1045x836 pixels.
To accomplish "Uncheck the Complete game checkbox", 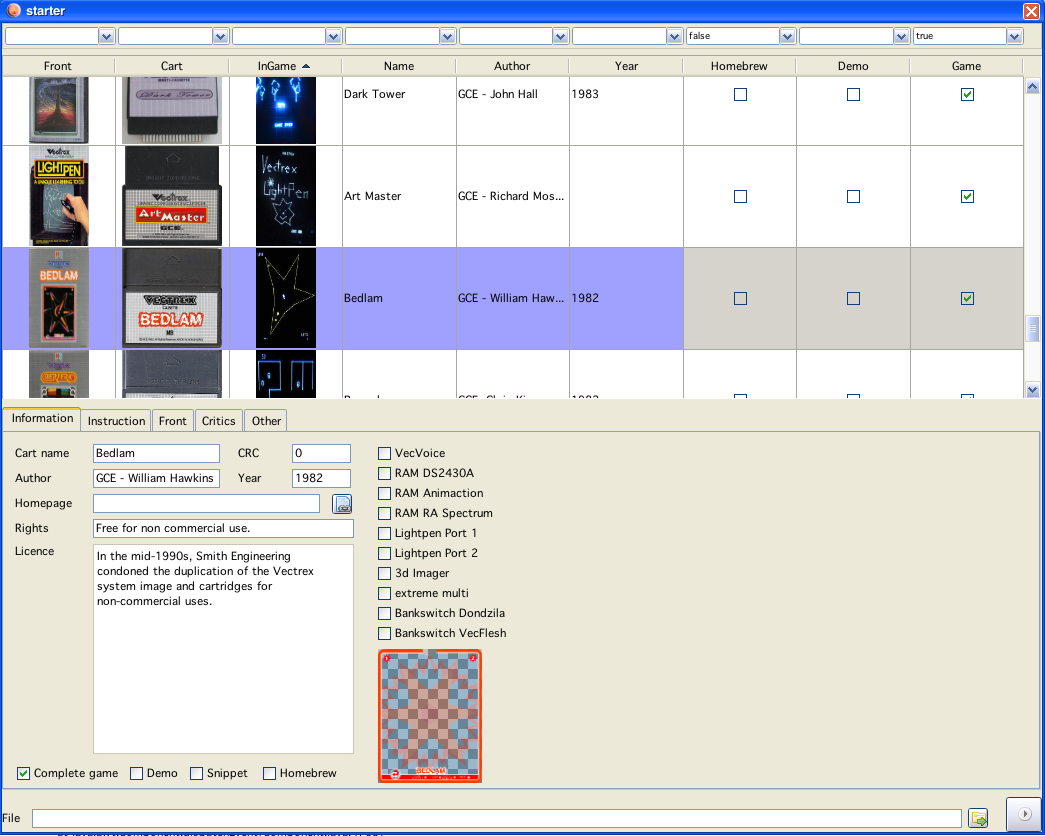I will click(x=24, y=773).
